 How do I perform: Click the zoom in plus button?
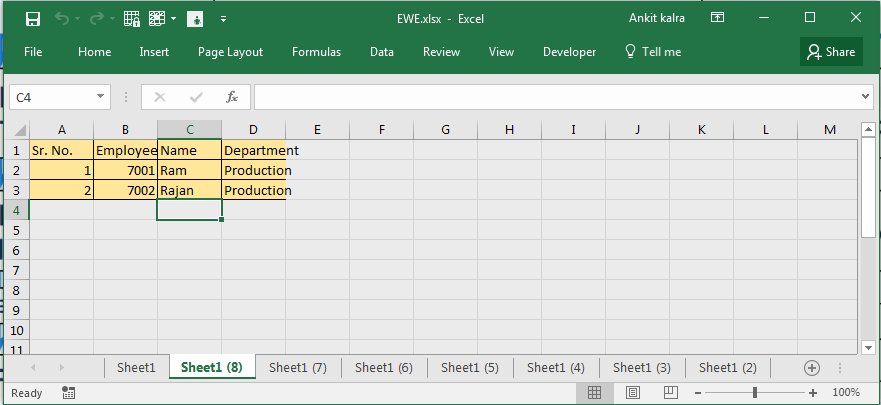[x=813, y=393]
